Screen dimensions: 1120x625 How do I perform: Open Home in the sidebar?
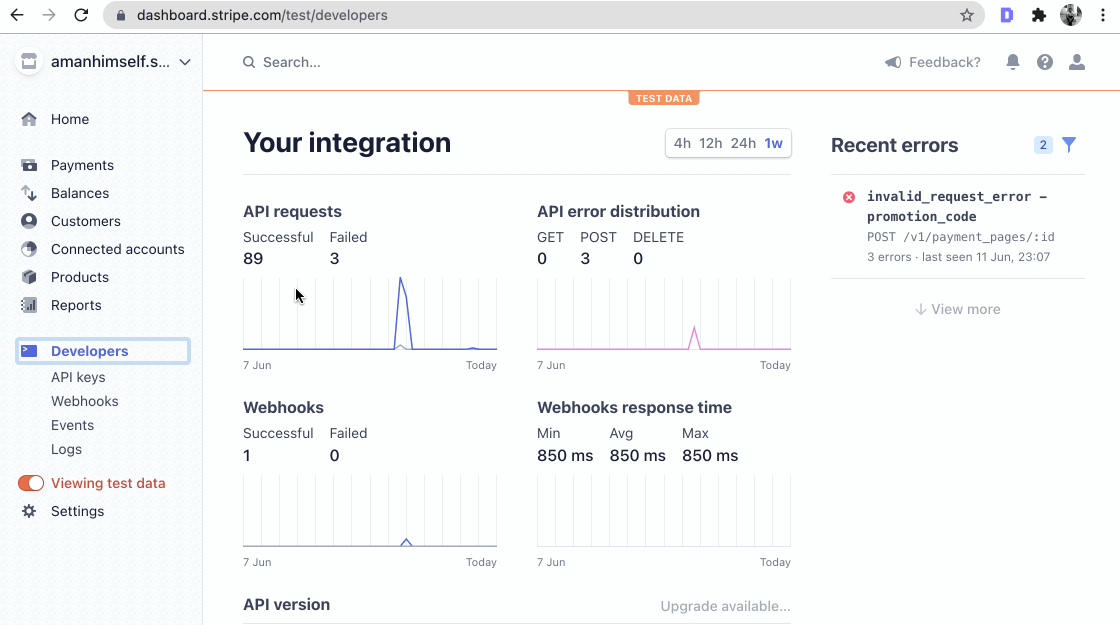tap(70, 119)
